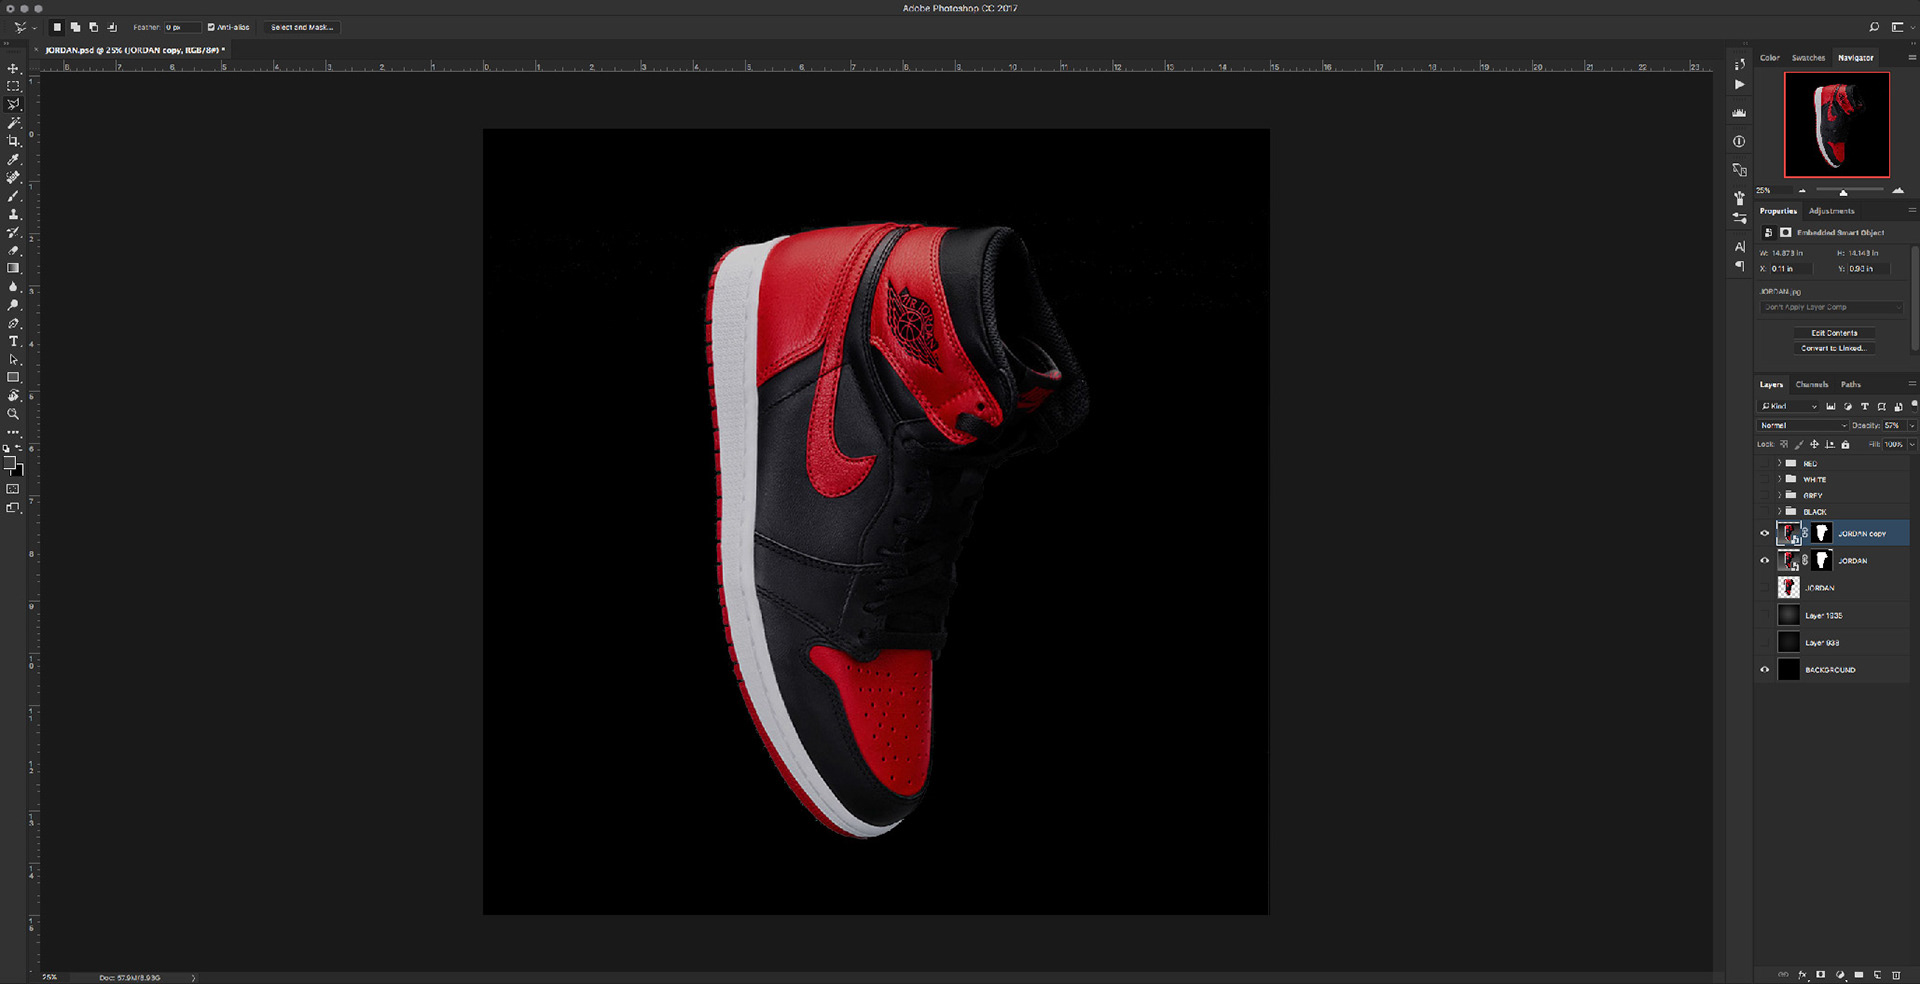Viewport: 1920px width, 984px height.
Task: Open the Paragraph panel icon
Action: (x=1739, y=265)
